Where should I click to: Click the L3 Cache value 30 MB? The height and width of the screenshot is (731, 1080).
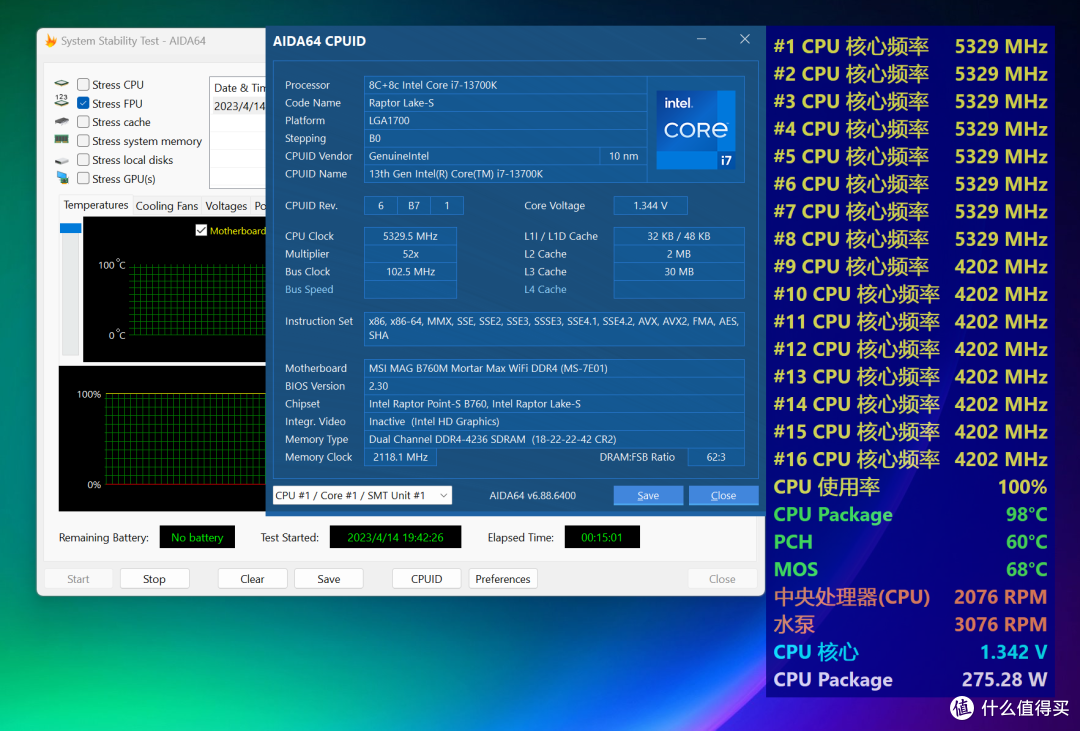[x=678, y=272]
